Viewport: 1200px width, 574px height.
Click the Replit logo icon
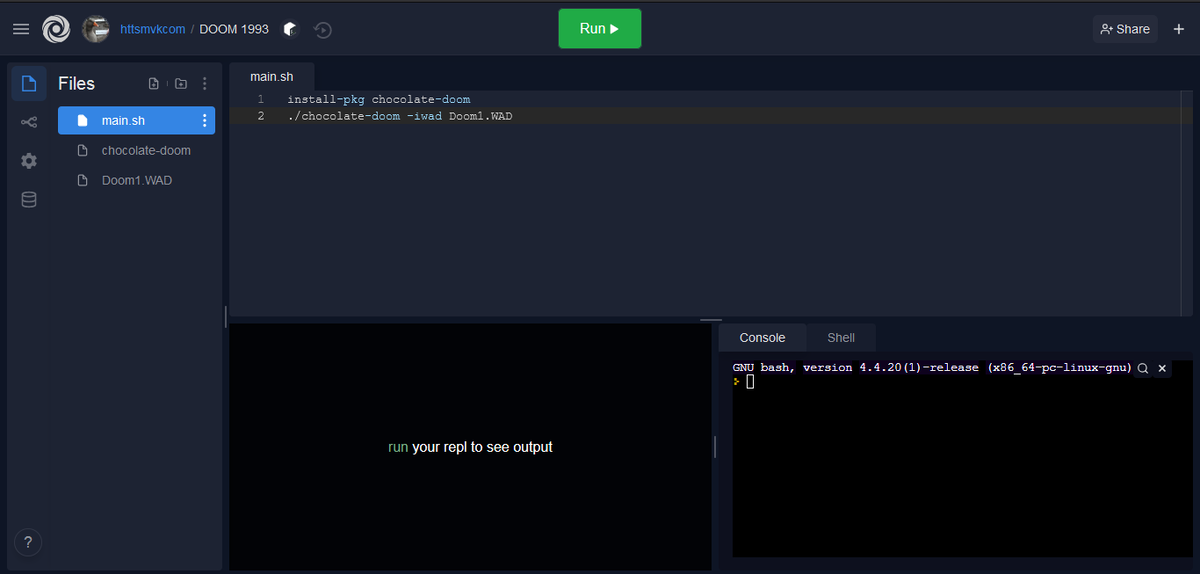click(x=56, y=29)
